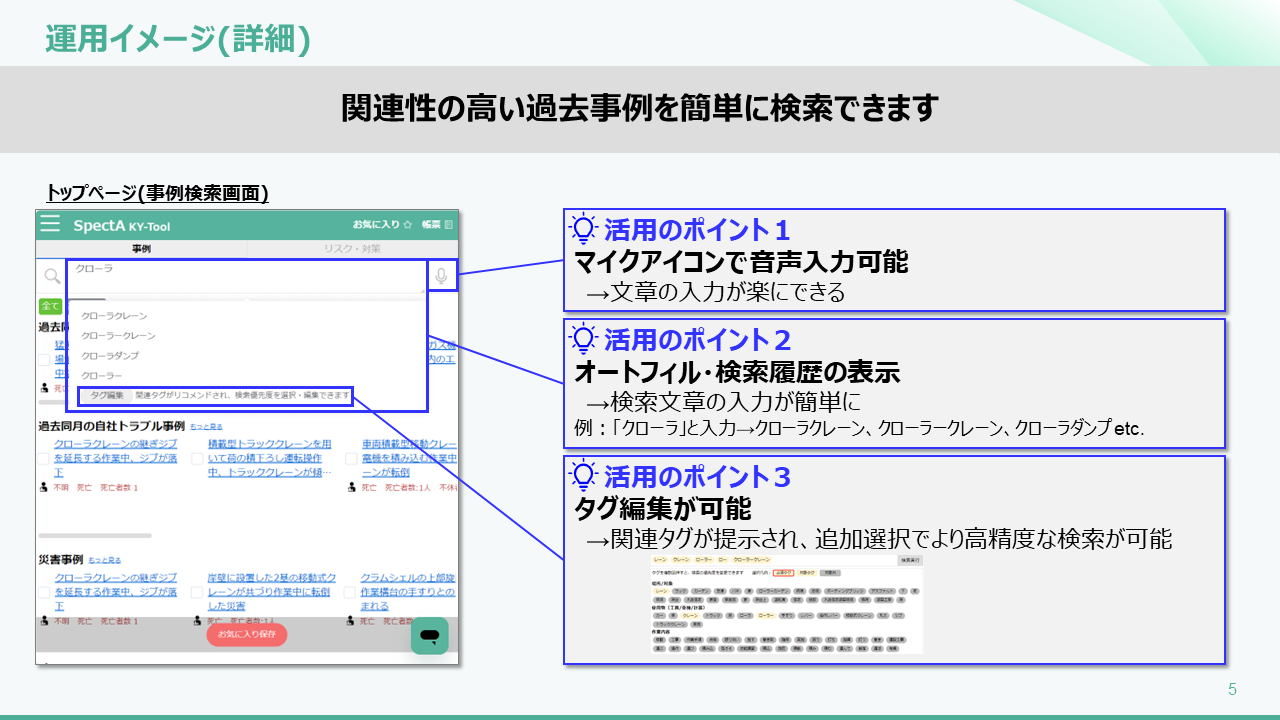Image resolution: width=1280 pixels, height=720 pixels.
Task: Switch to the リスク・対策 tab
Action: (352, 248)
